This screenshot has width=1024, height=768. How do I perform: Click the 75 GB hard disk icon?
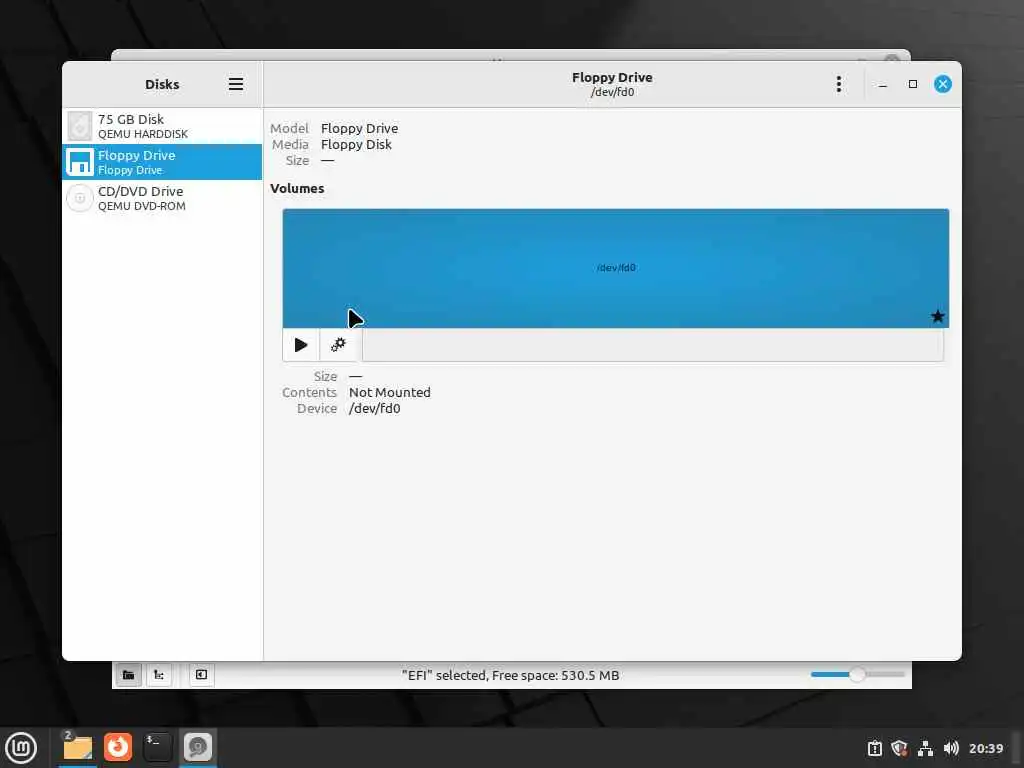click(x=80, y=126)
